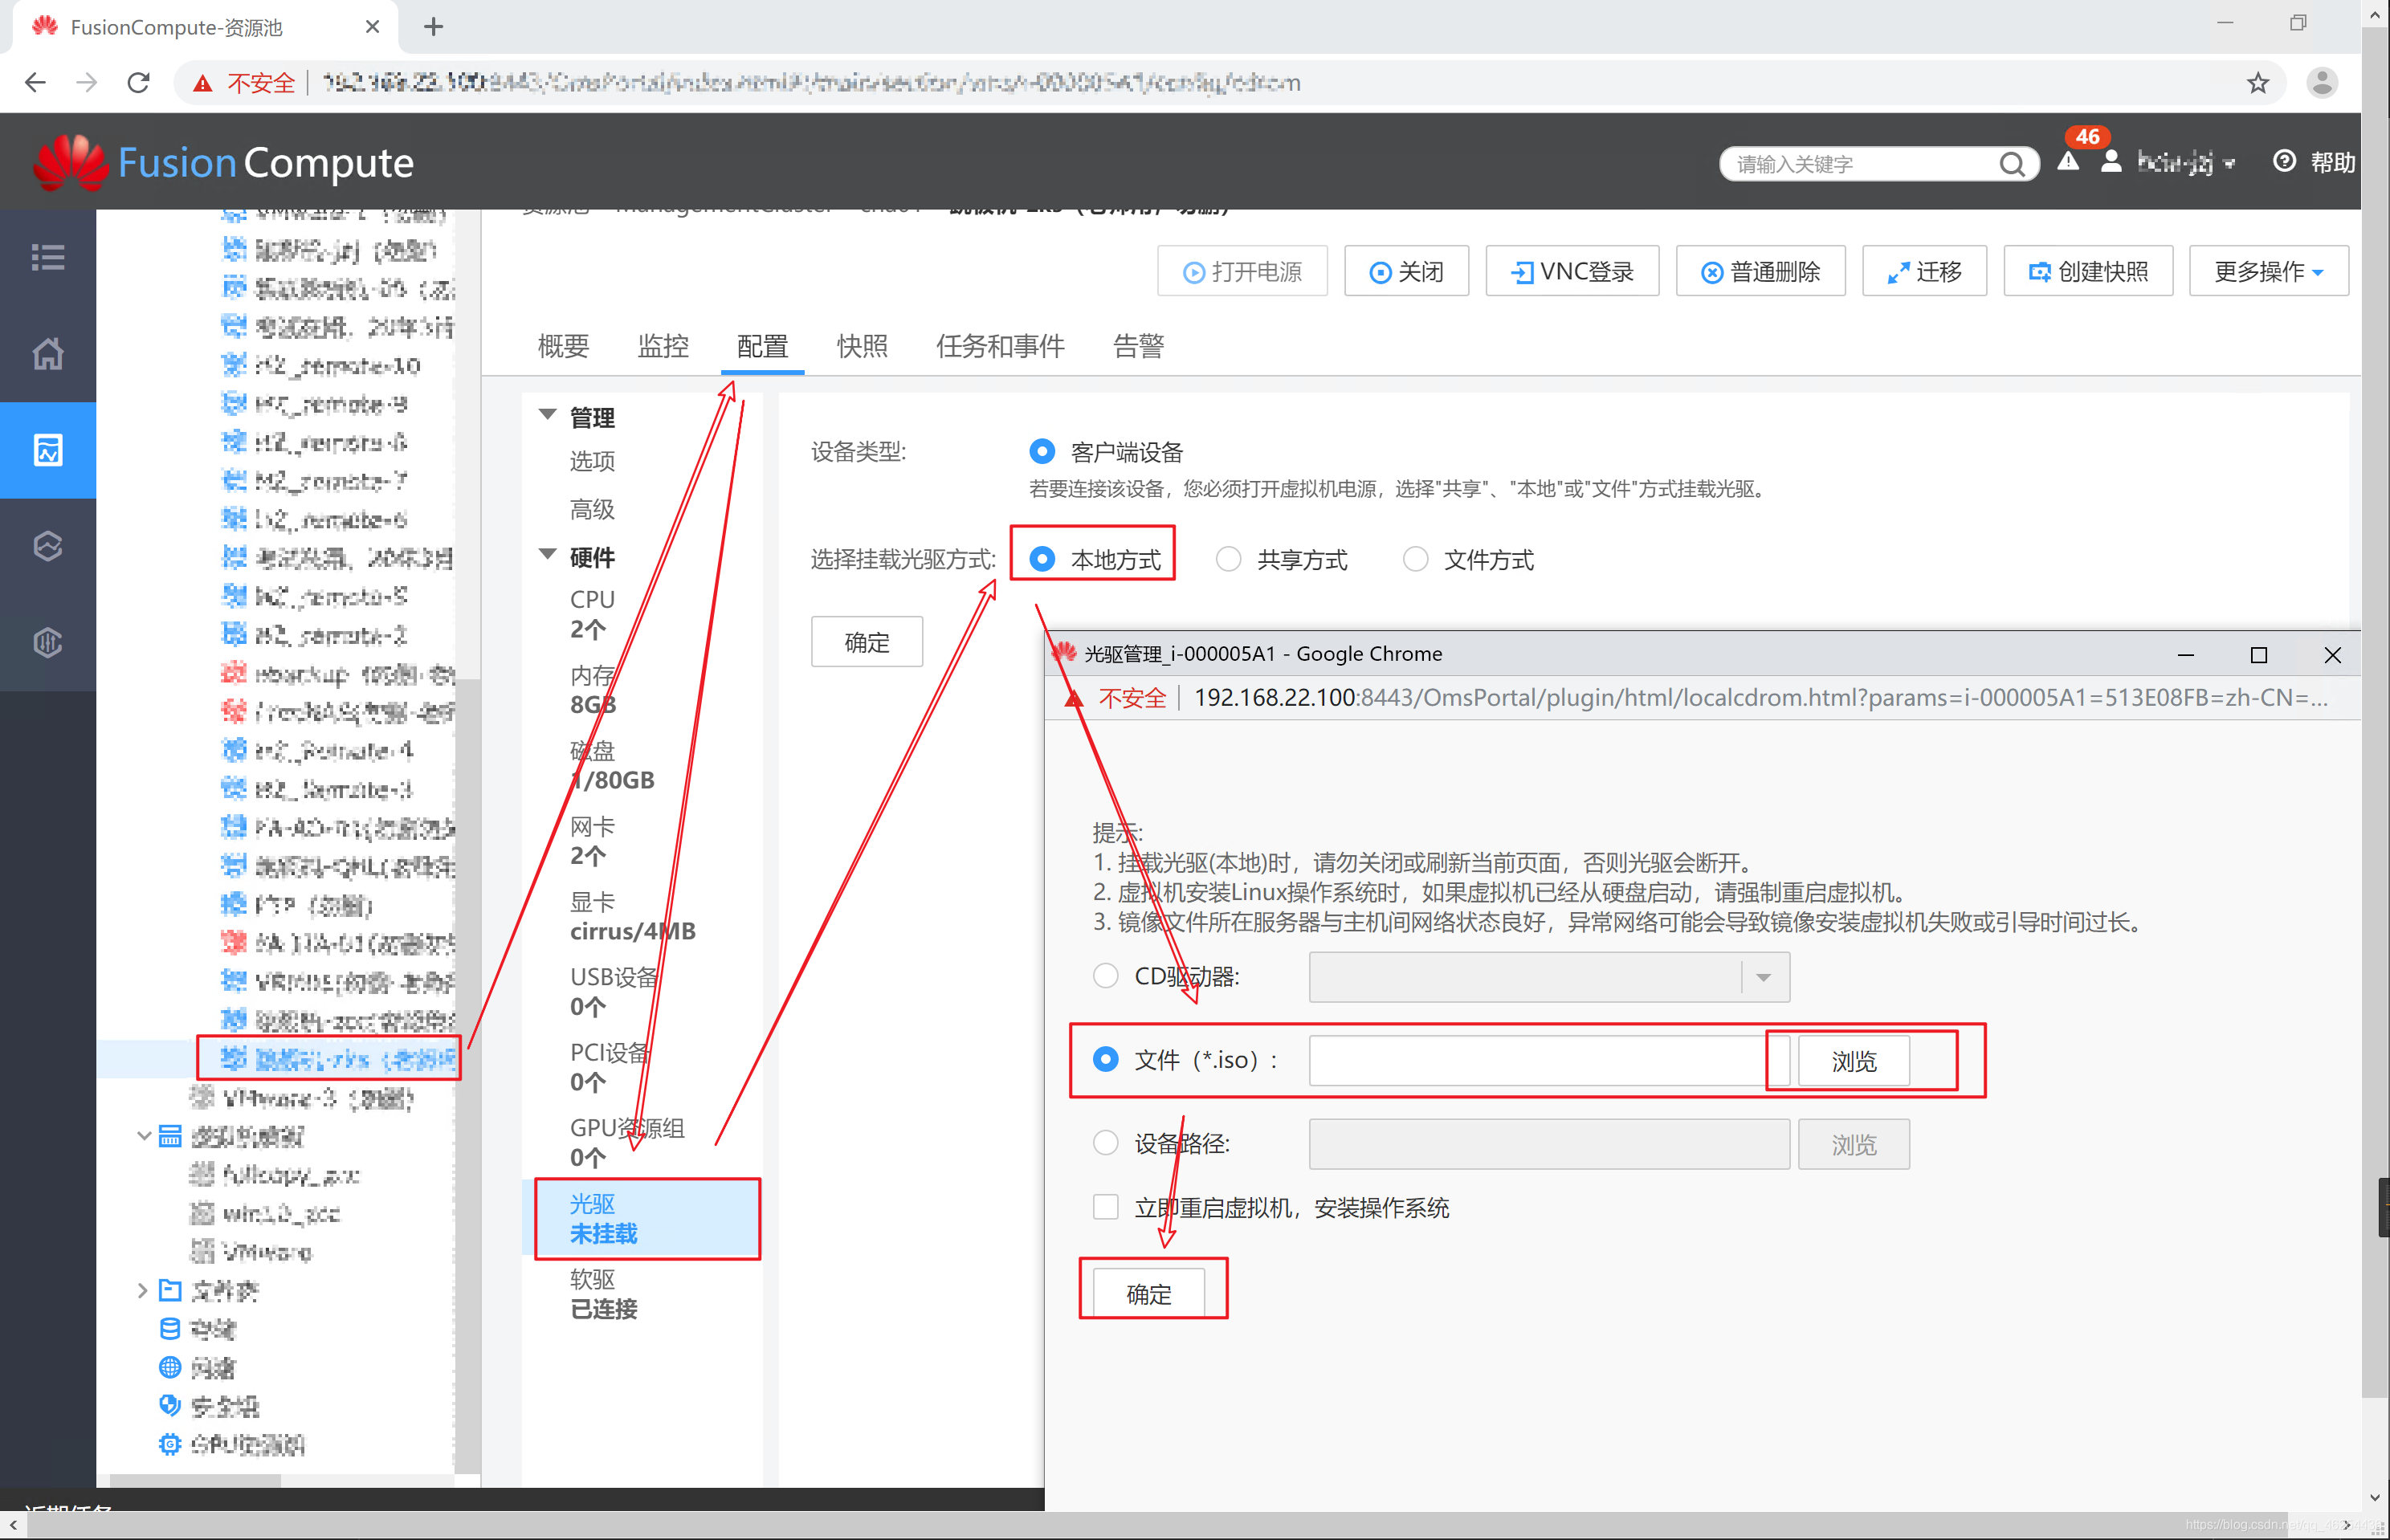This screenshot has height=1540, width=2390.
Task: Bookmark this page with star icon
Action: 2257,82
